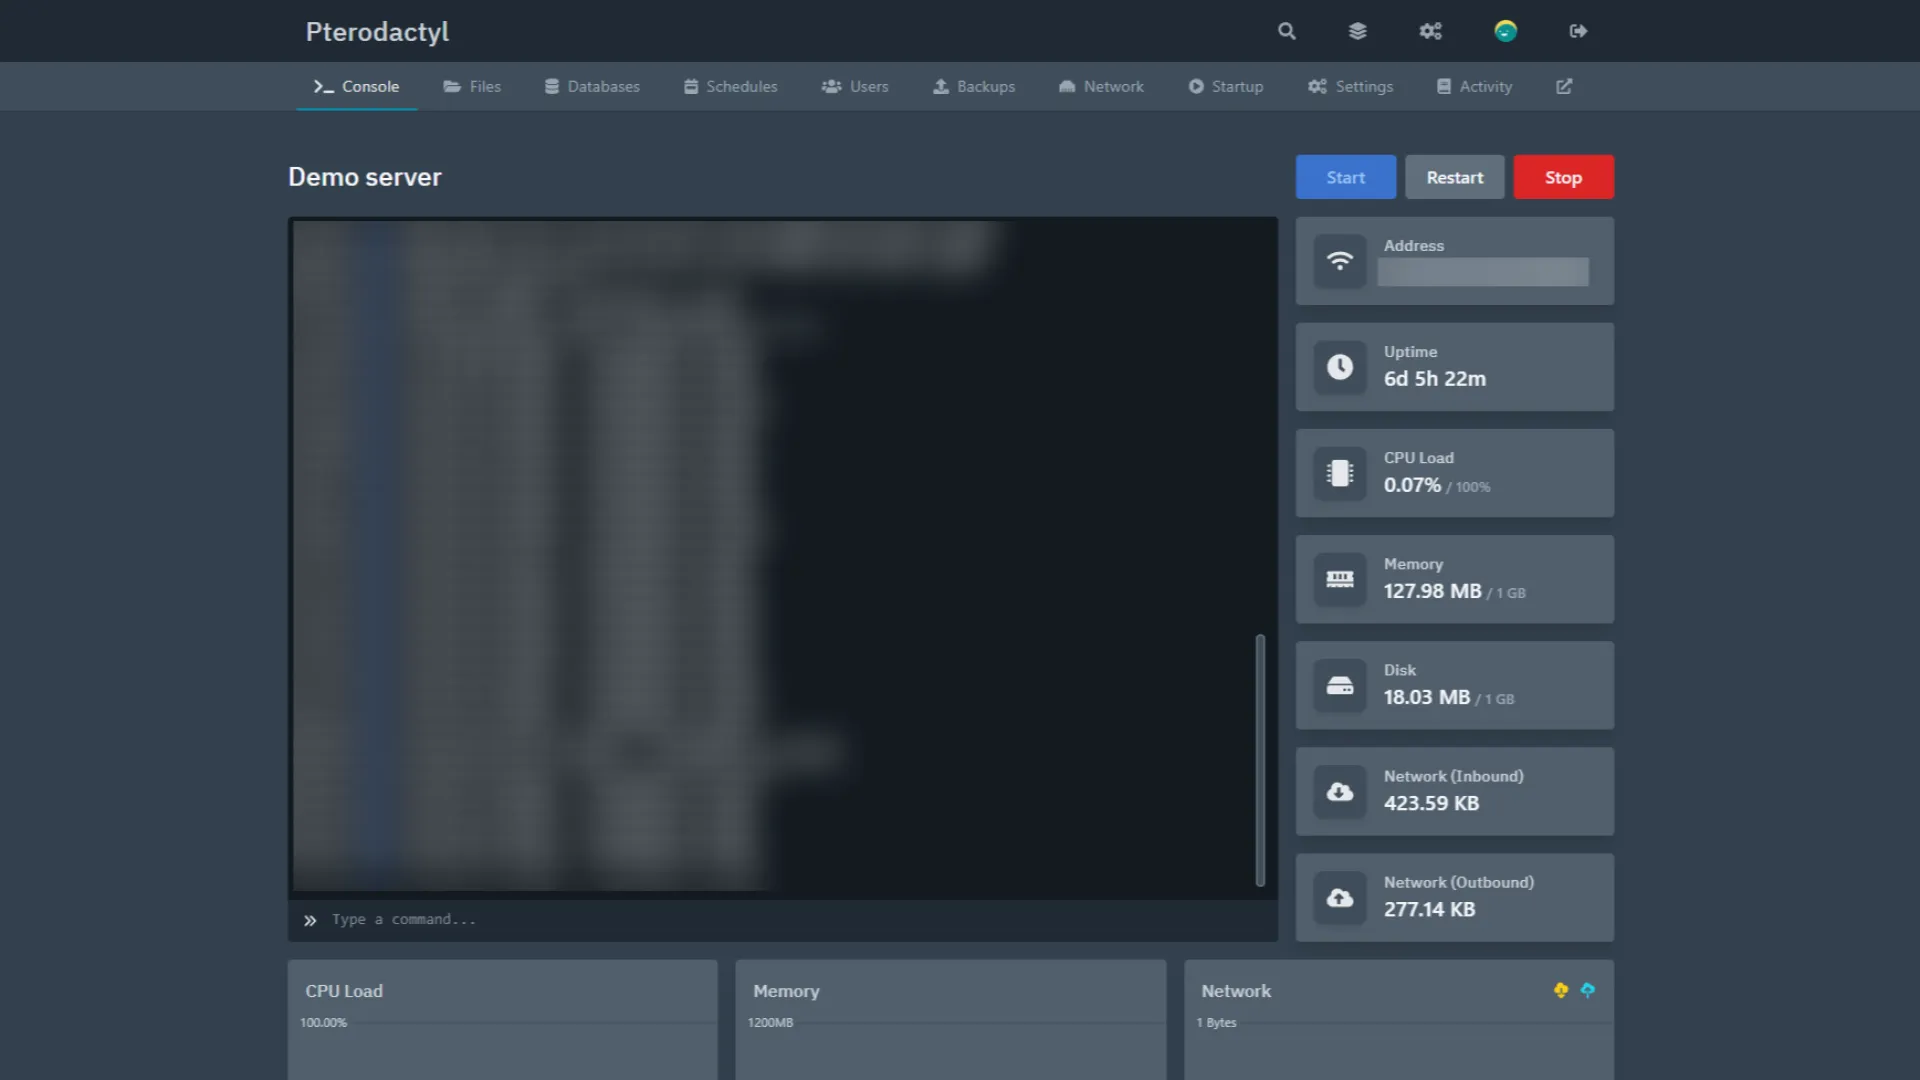1920x1080 pixels.
Task: Click the CPU Load graph title
Action: 344,991
